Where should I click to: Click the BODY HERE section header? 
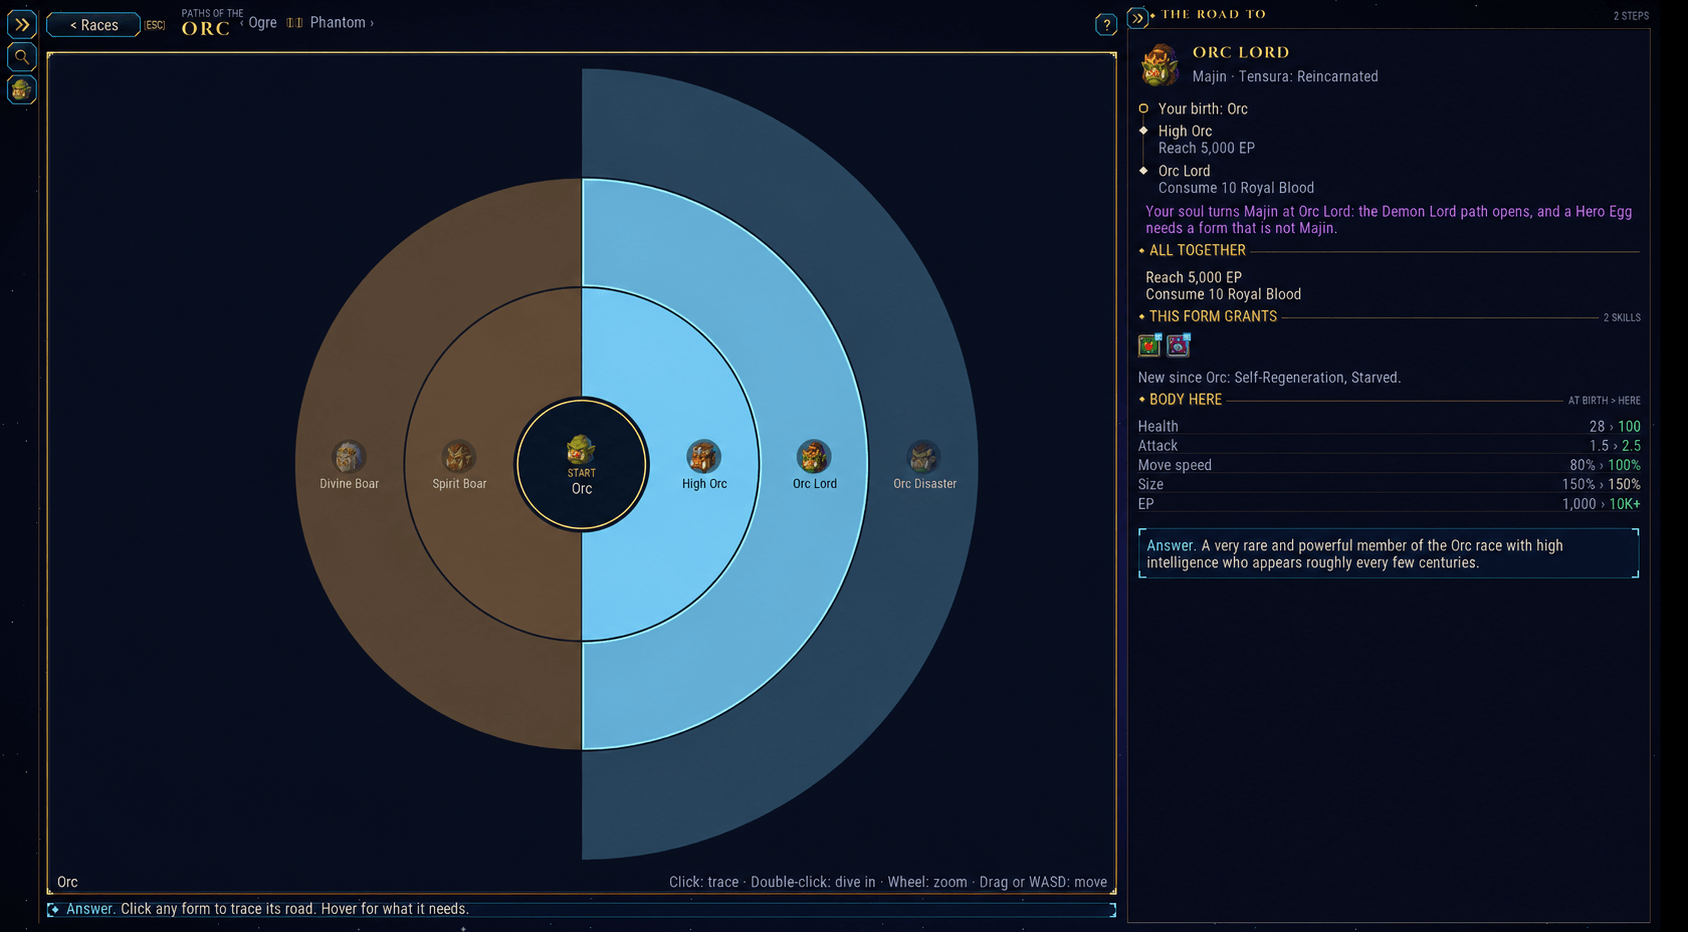1185,399
